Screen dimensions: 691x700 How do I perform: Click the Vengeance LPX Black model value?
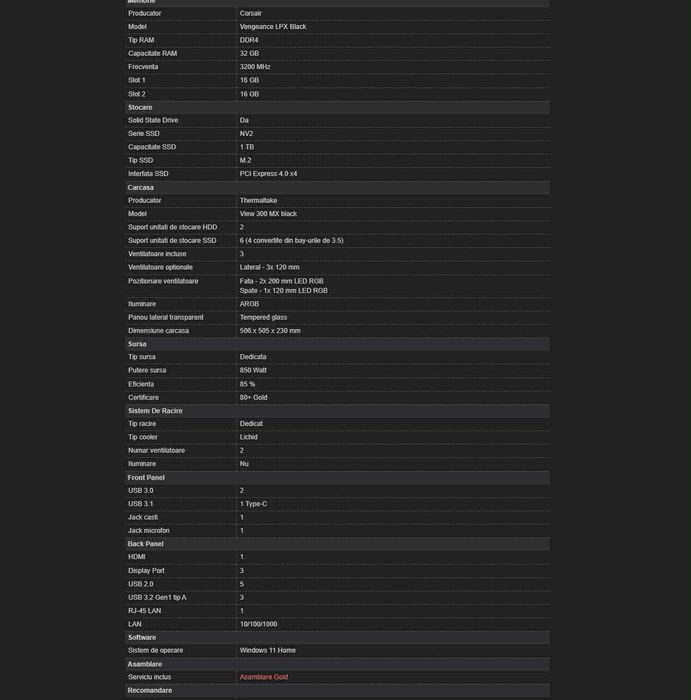[x=273, y=27]
